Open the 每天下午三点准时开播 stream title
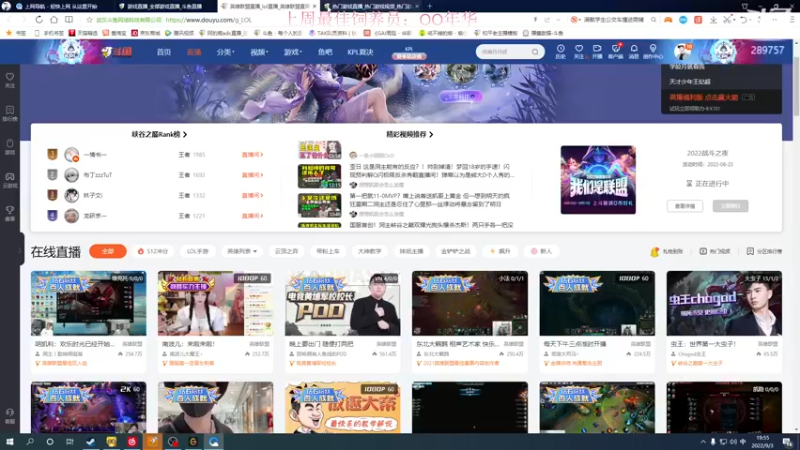This screenshot has width=800, height=450. coord(575,344)
